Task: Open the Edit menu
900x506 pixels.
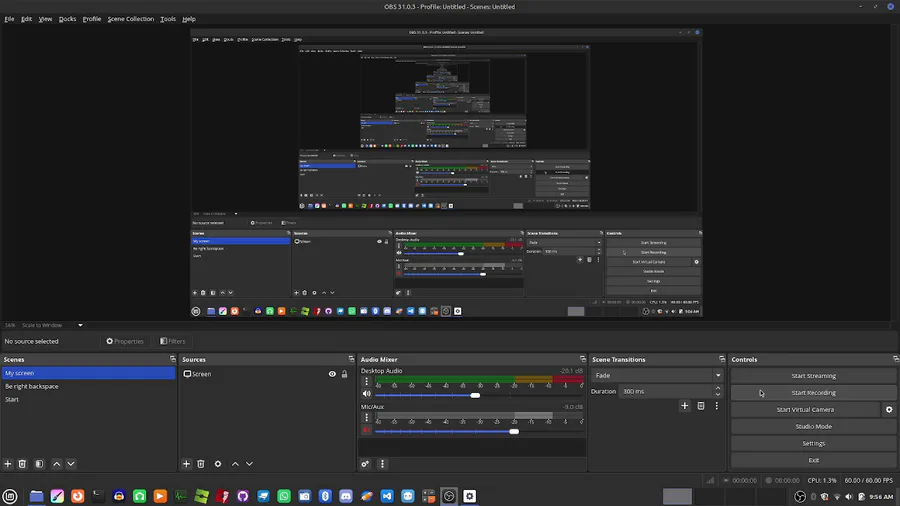Action: [x=26, y=19]
